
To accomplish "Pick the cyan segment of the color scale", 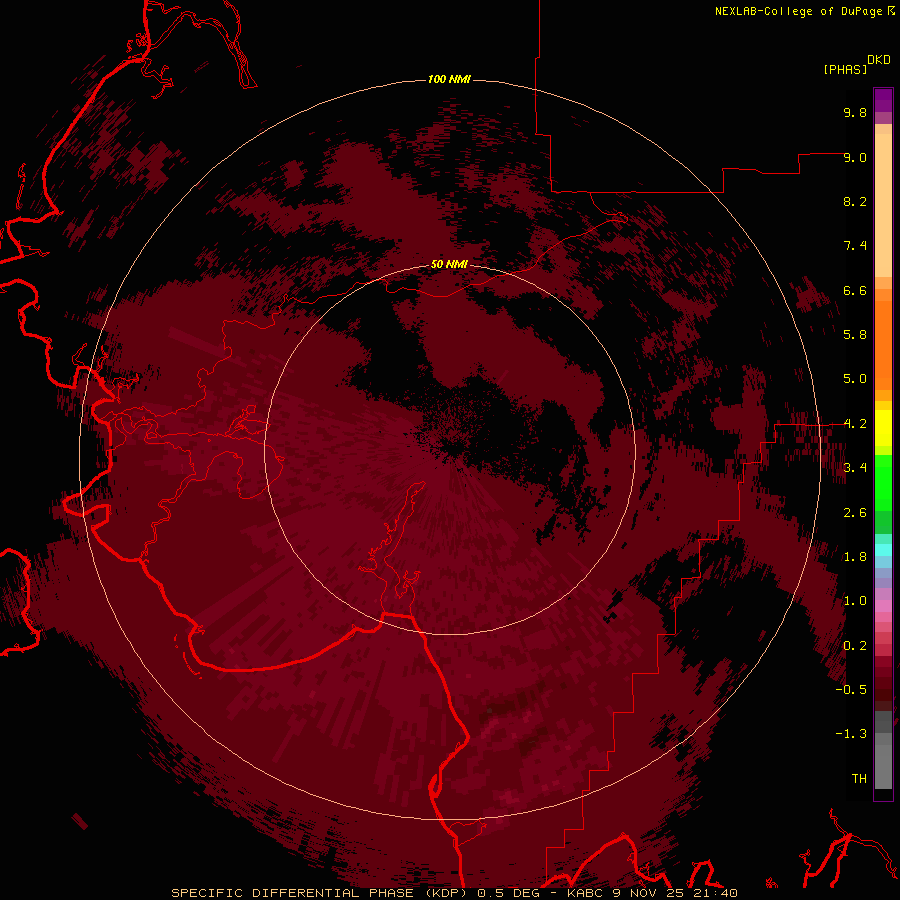I will (x=883, y=550).
